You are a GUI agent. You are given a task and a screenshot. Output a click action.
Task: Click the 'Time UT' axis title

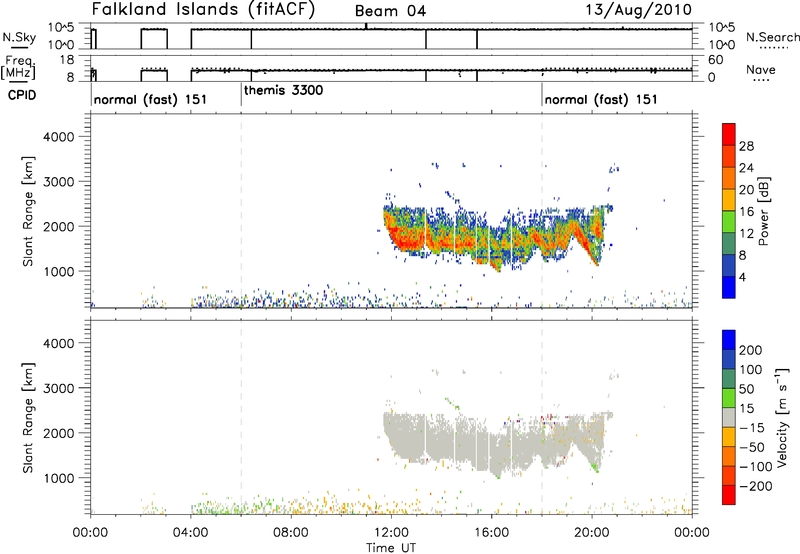pos(391,548)
